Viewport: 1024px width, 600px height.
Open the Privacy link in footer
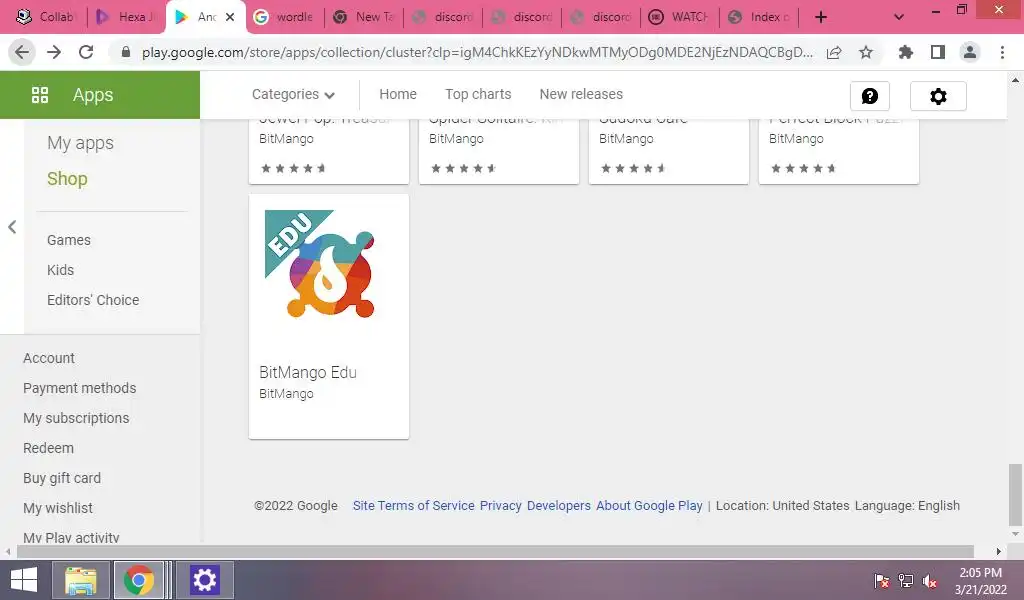(500, 505)
